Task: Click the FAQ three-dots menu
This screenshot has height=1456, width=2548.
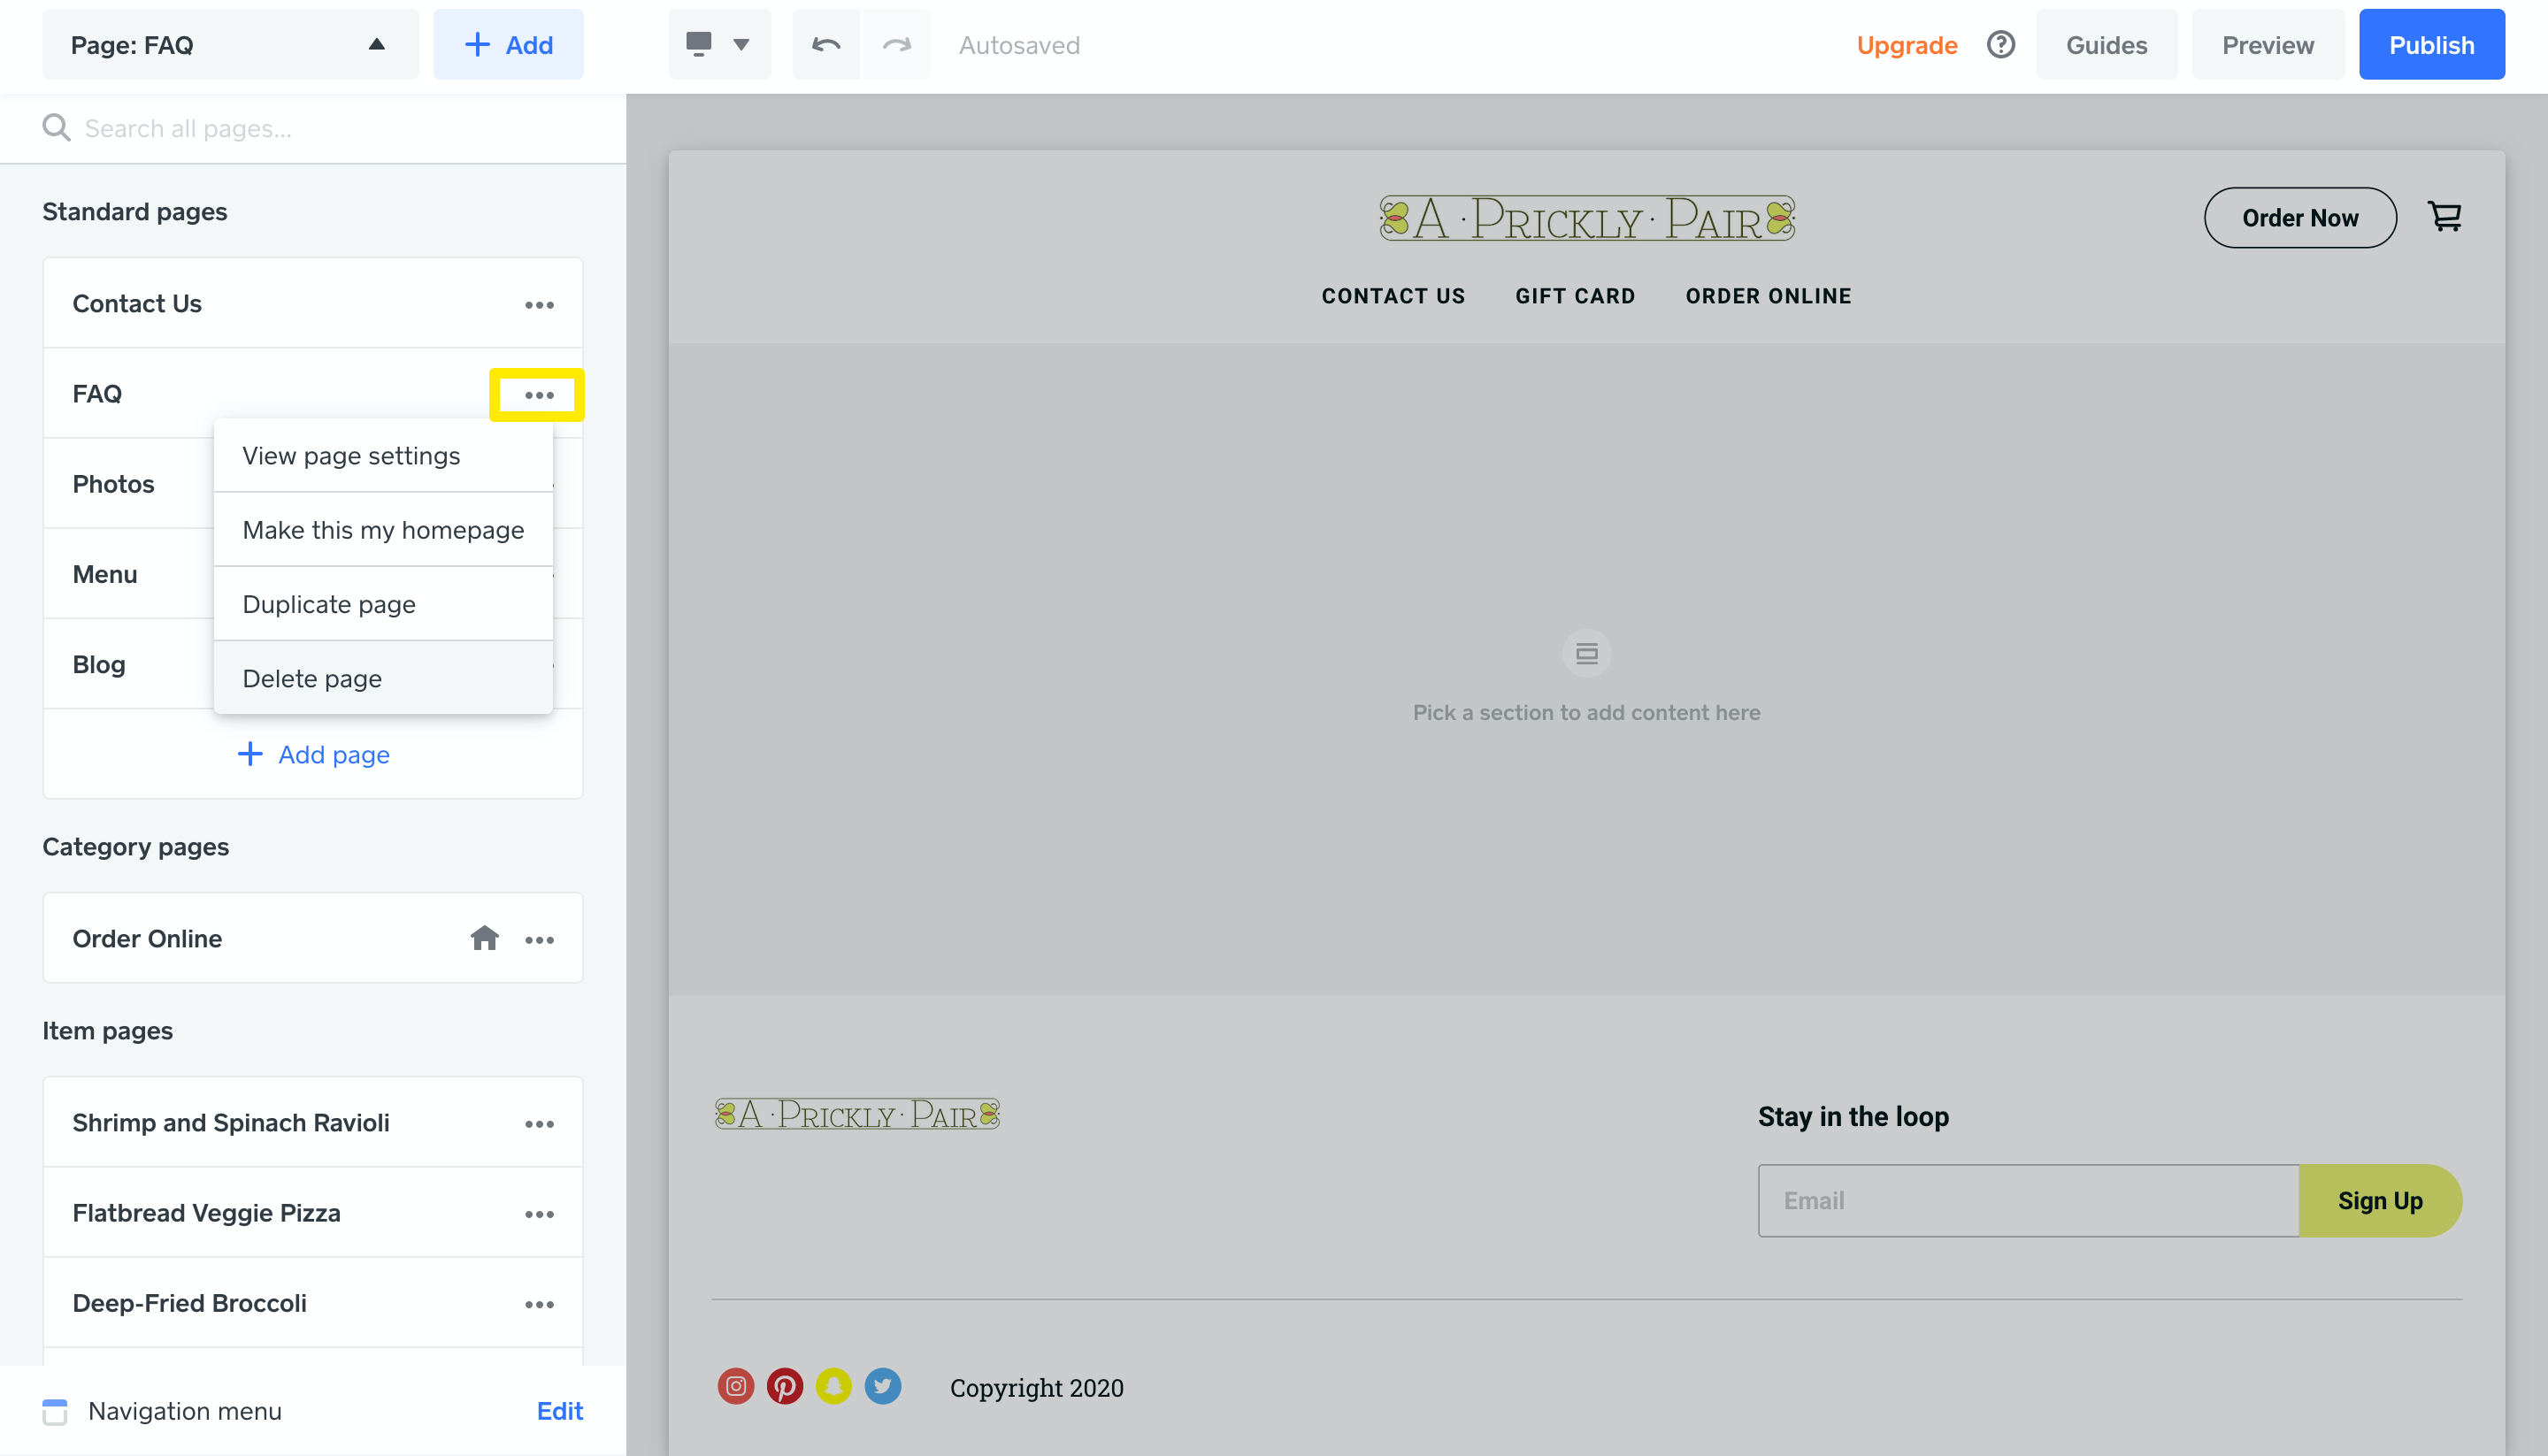Action: click(x=539, y=395)
